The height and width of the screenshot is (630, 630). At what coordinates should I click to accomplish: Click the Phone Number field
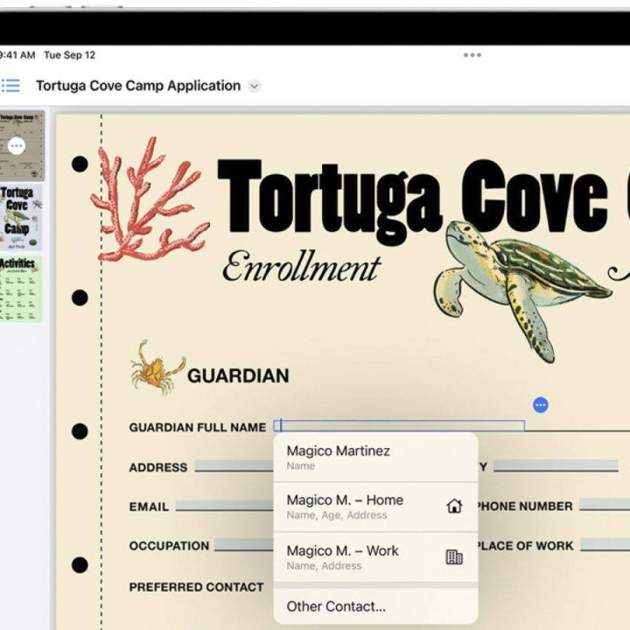coord(604,506)
